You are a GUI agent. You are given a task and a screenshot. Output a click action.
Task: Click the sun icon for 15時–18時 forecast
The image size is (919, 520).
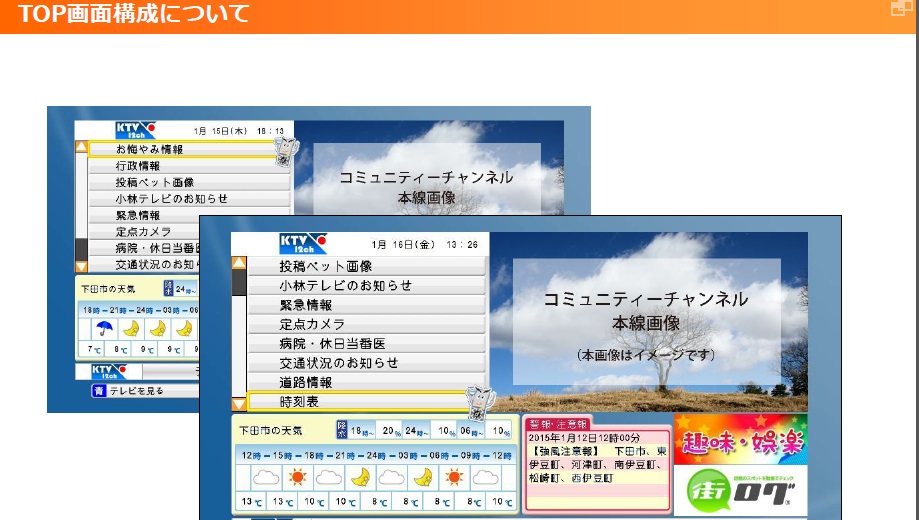[297, 477]
